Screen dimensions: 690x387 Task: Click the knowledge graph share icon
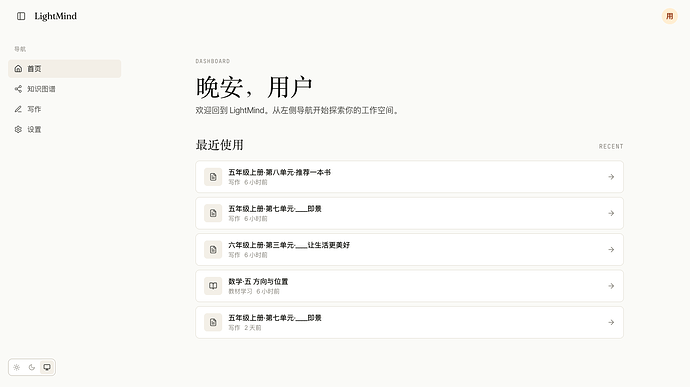tap(18, 89)
